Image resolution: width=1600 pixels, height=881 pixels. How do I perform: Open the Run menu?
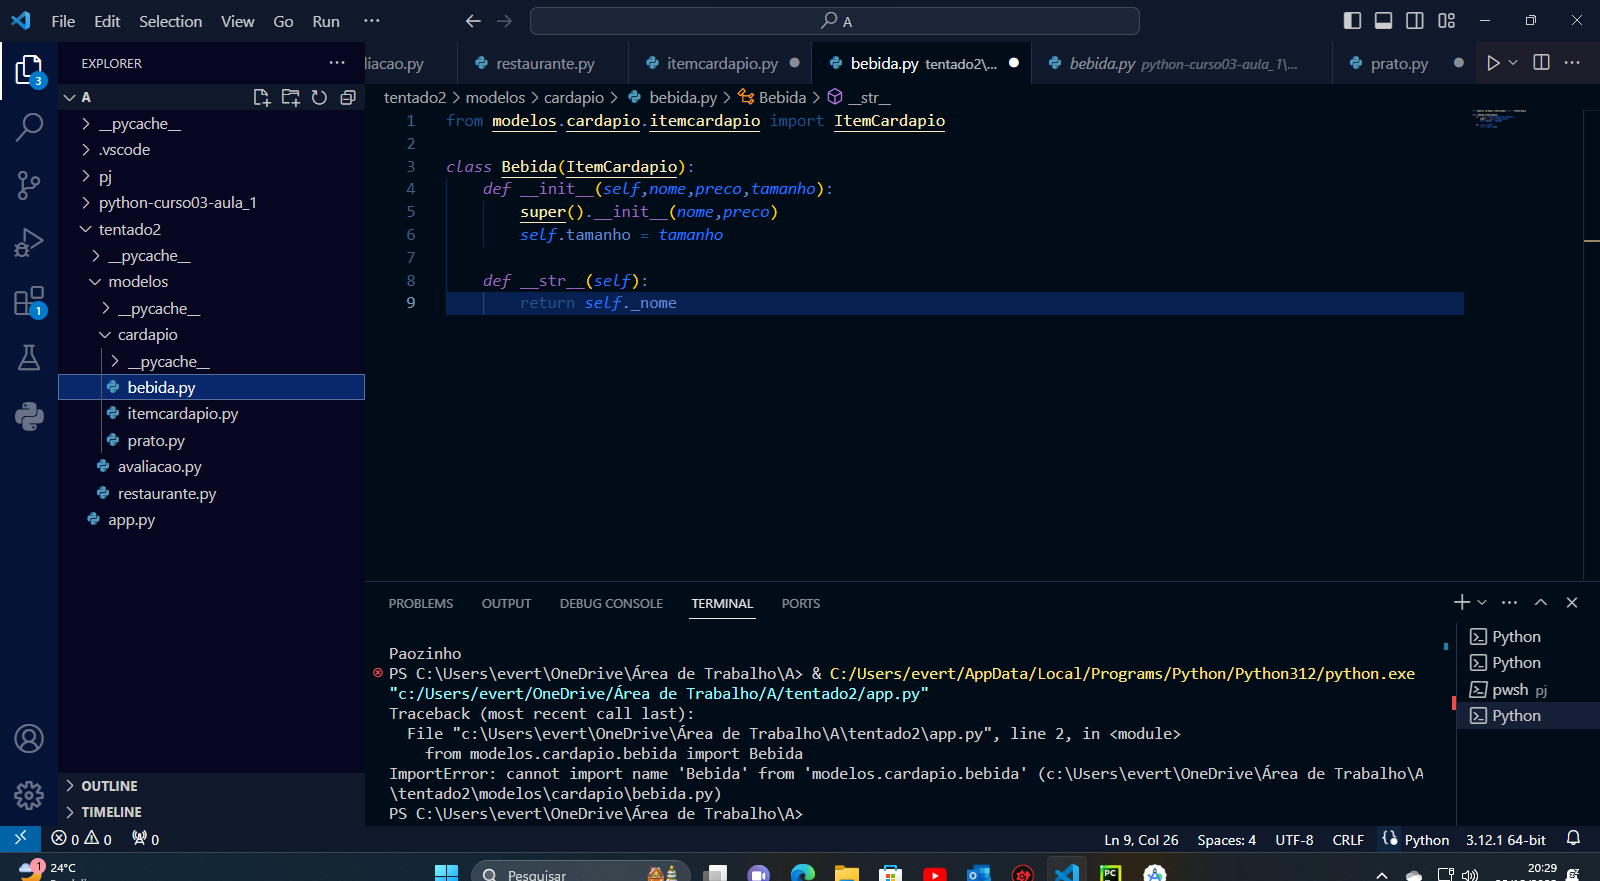pos(326,21)
